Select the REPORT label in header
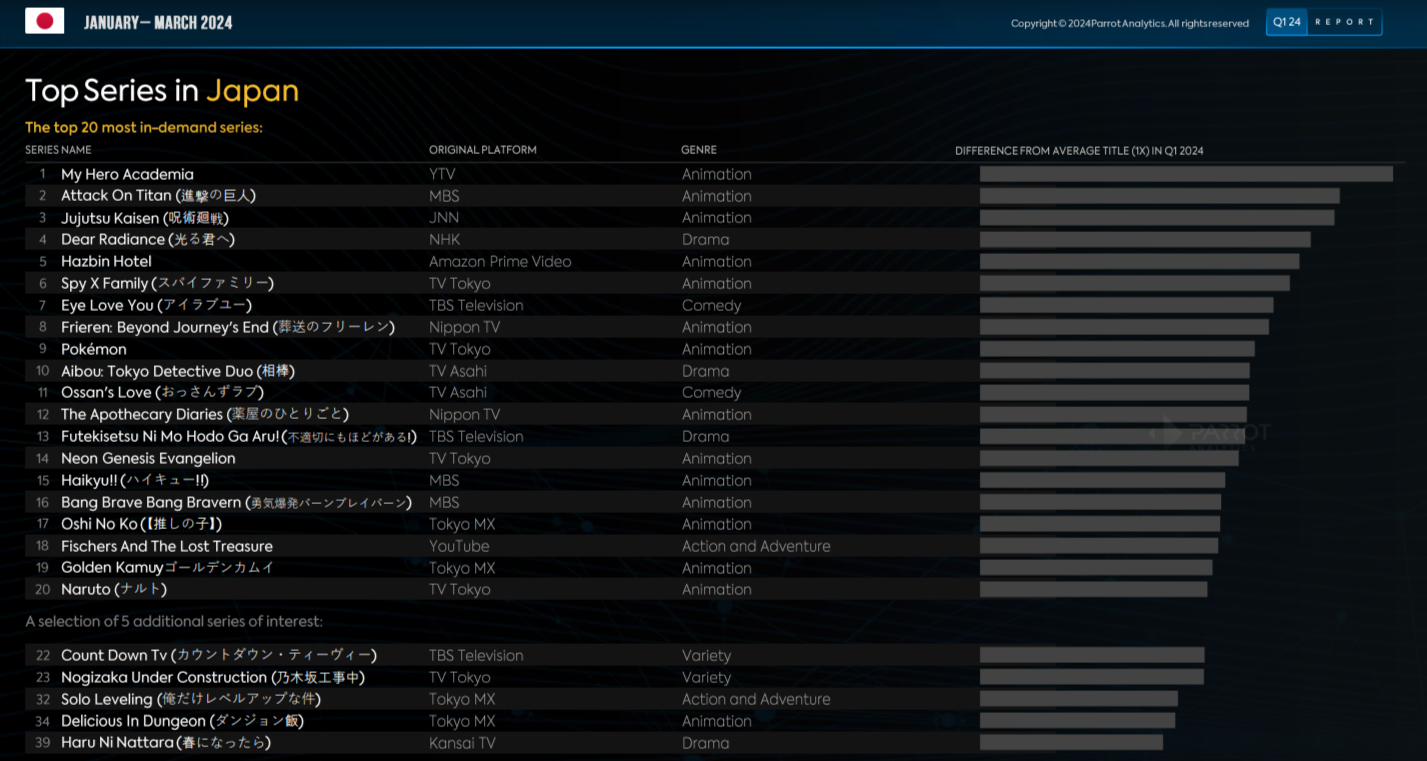Image resolution: width=1427 pixels, height=761 pixels. pos(1344,22)
